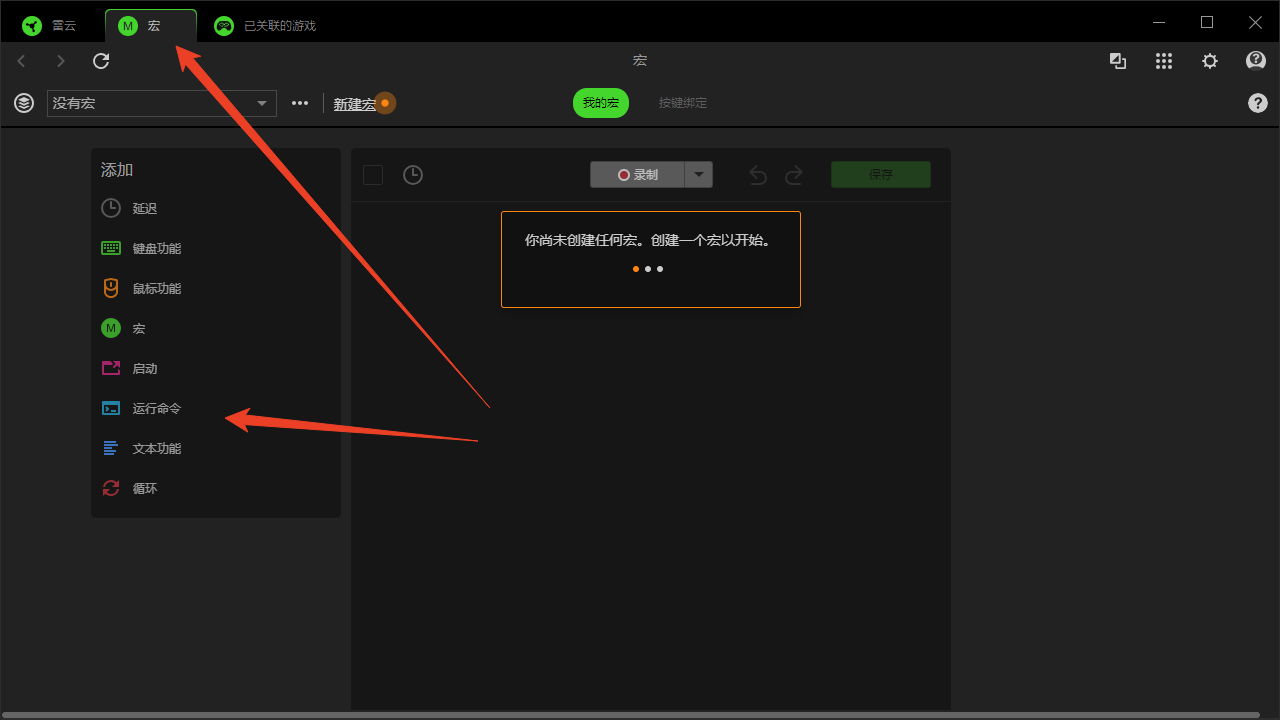Viewport: 1280px width, 720px height.
Task: Expand the 录制 record options arrow
Action: click(699, 175)
